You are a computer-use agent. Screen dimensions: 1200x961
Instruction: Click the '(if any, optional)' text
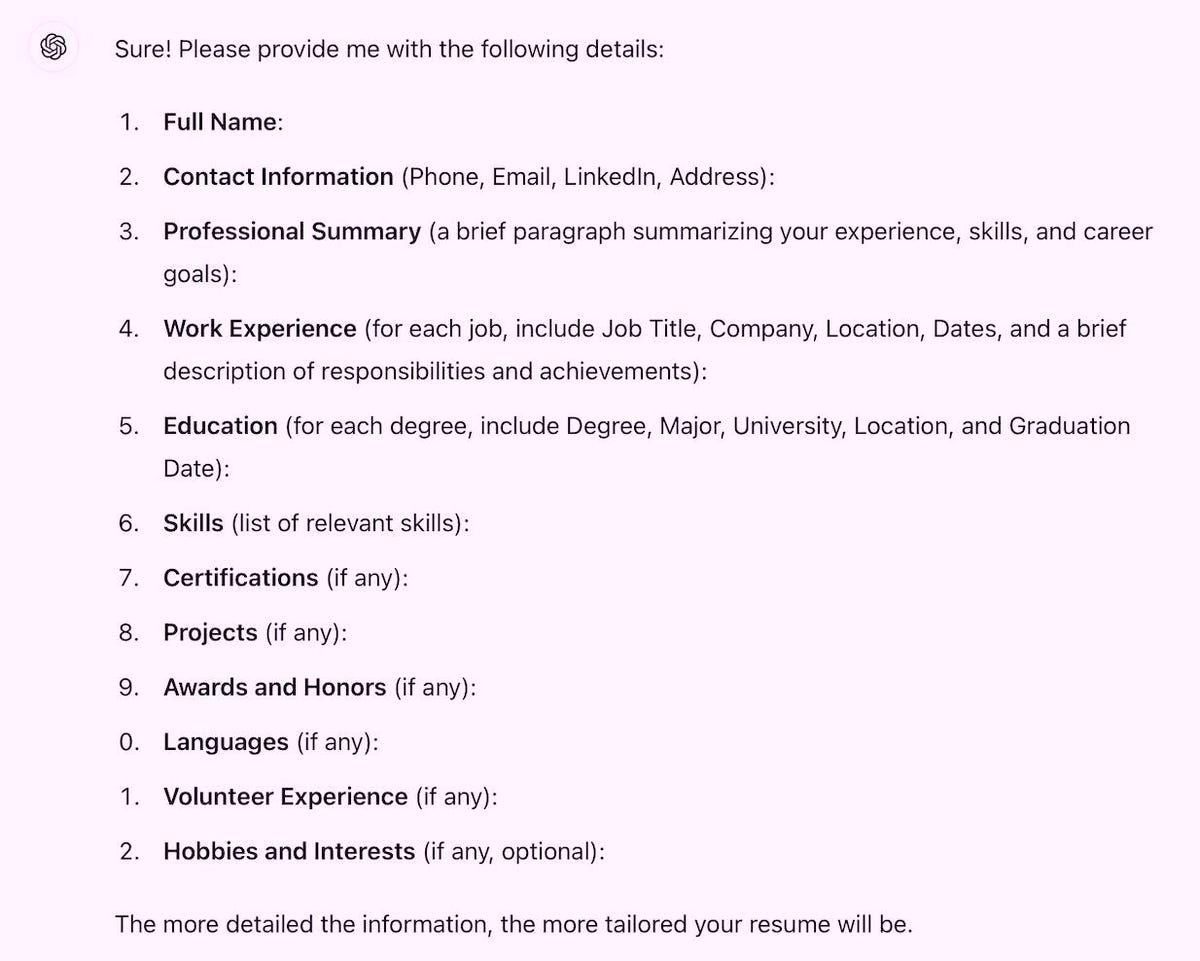coord(514,852)
